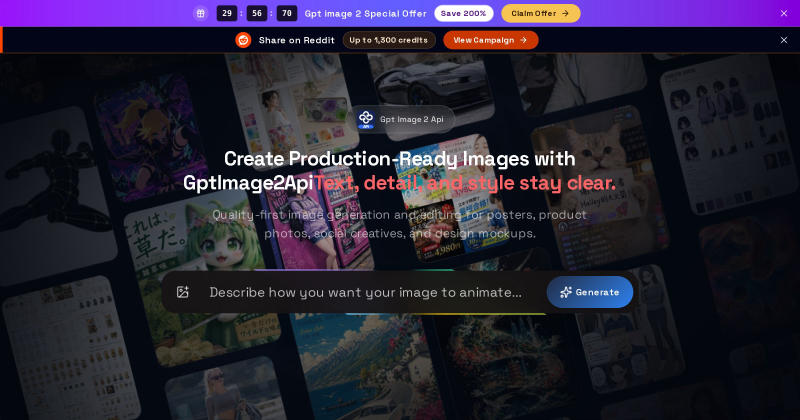Screen dimensions: 800x420
Task: Click the Claim Offer button
Action: 540,13
